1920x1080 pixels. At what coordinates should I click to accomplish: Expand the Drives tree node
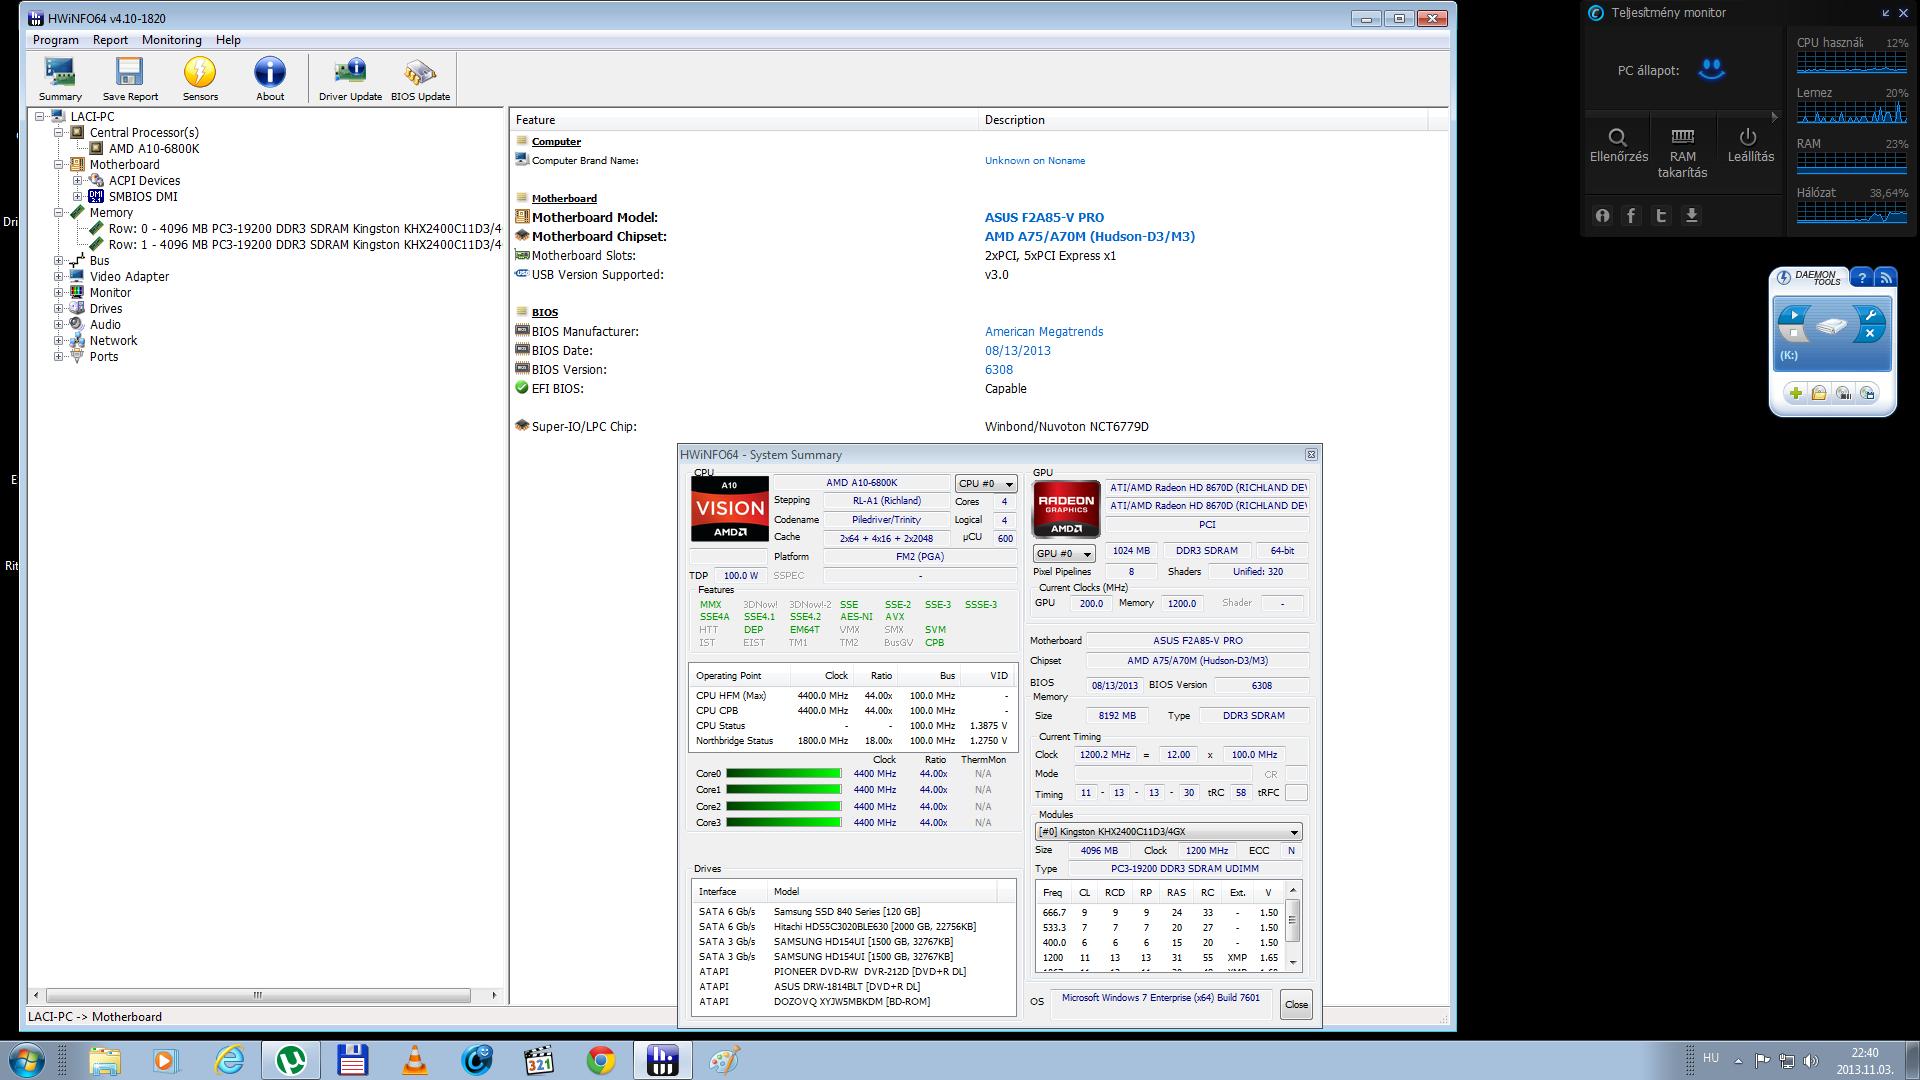click(59, 309)
